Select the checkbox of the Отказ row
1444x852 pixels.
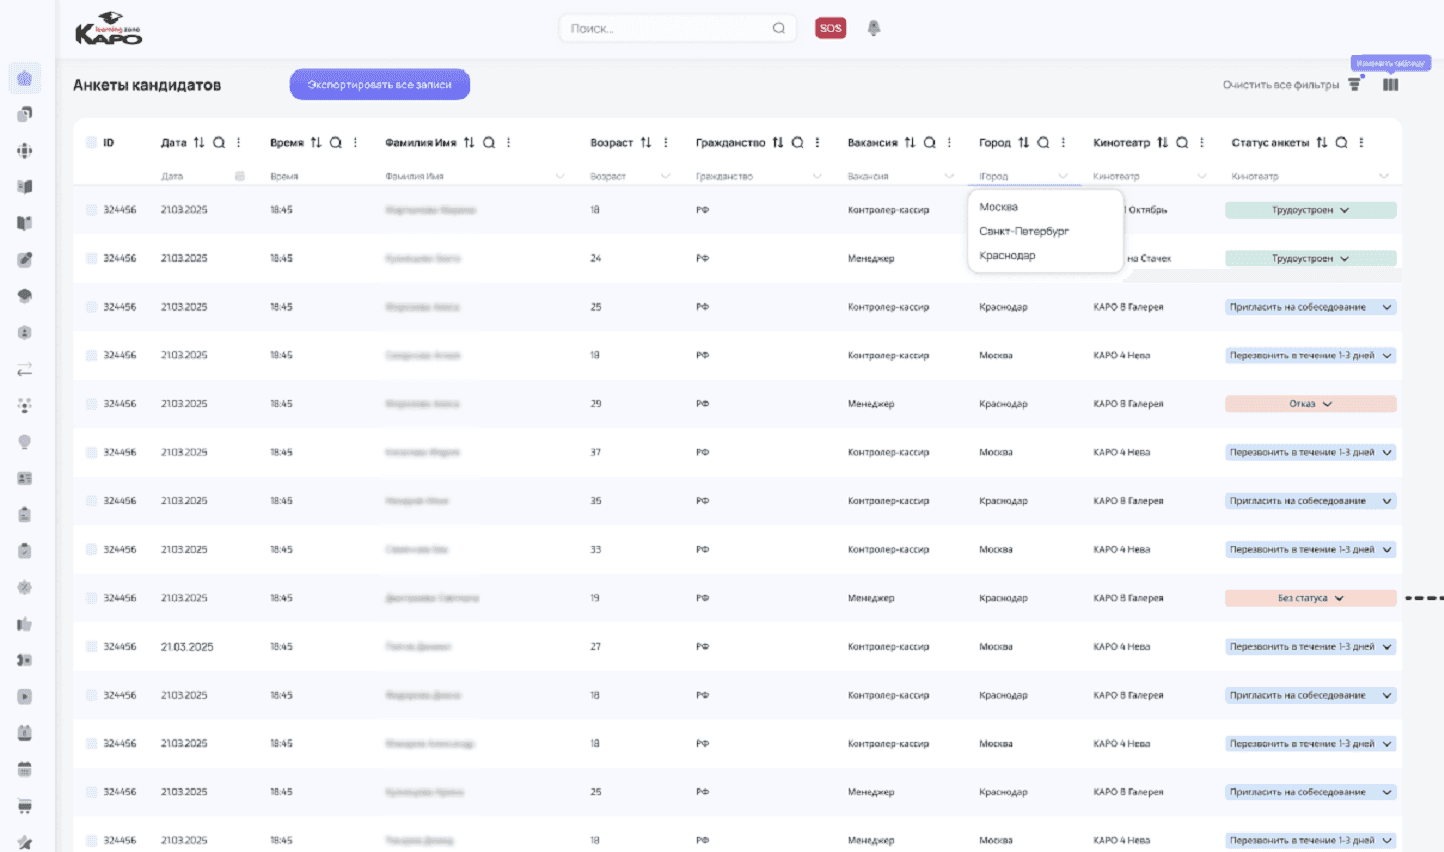(91, 404)
